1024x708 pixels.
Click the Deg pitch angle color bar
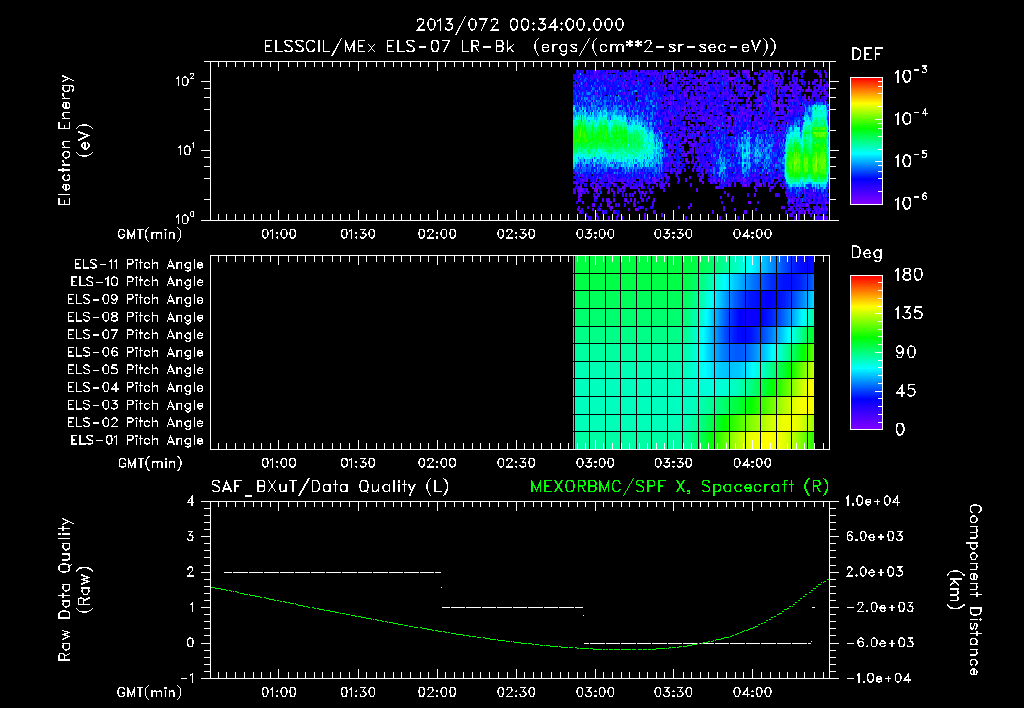pyautogui.click(x=867, y=352)
